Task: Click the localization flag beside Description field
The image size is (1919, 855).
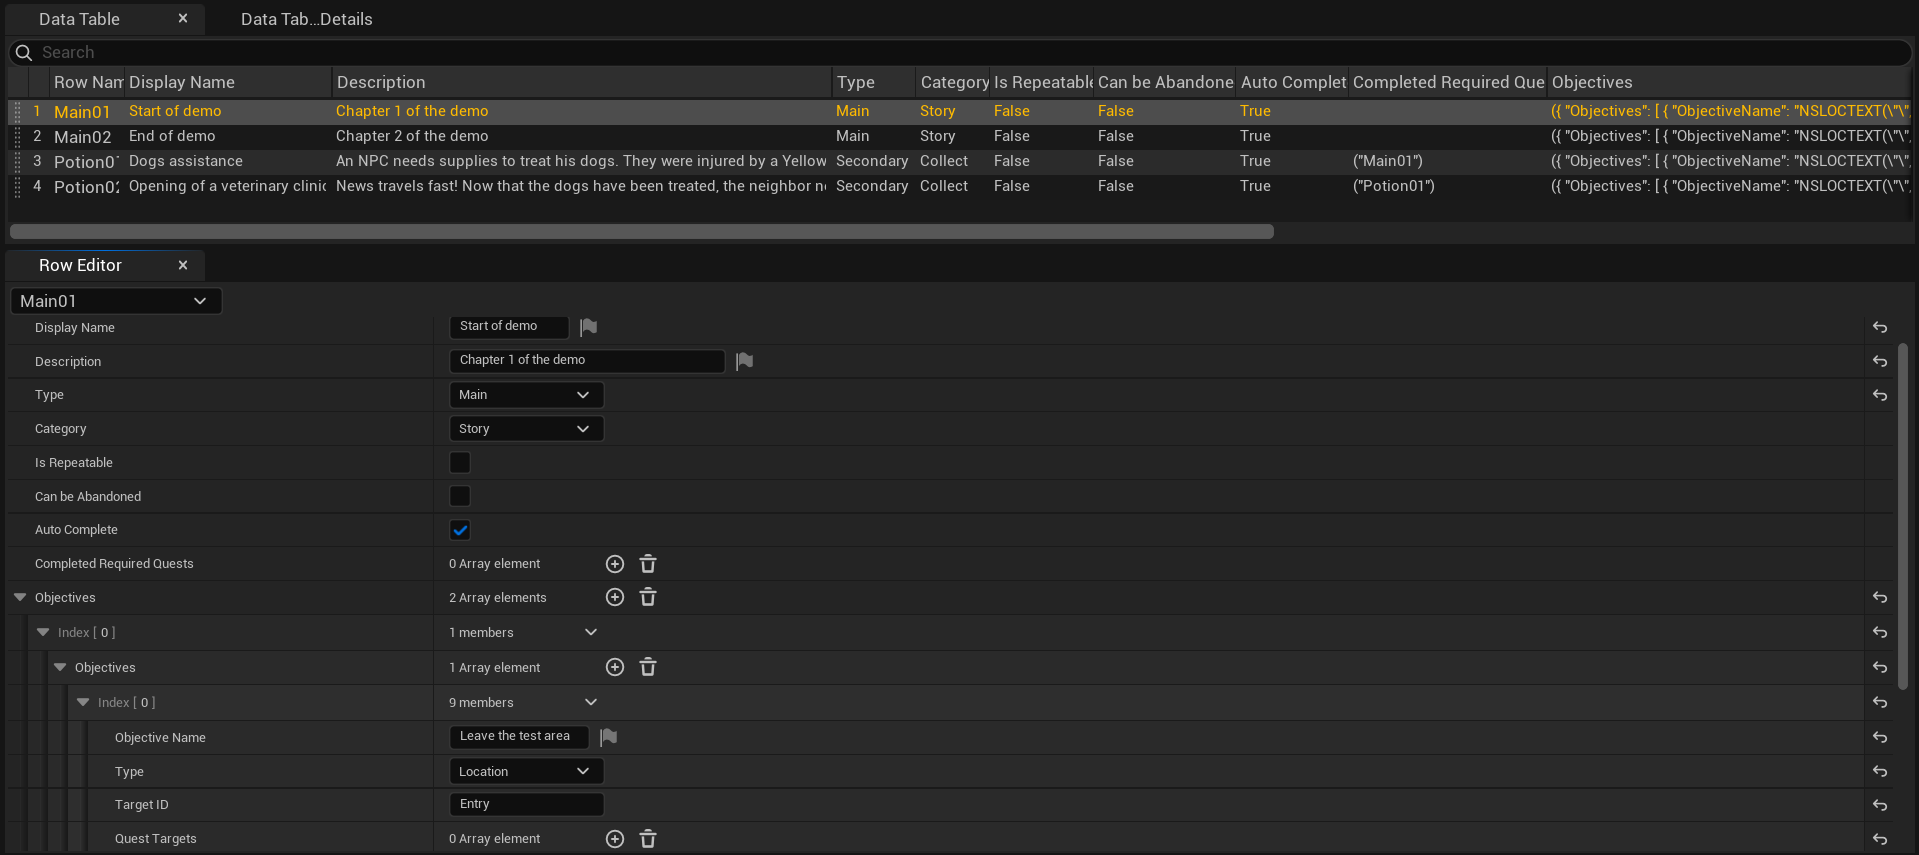Action: point(744,361)
